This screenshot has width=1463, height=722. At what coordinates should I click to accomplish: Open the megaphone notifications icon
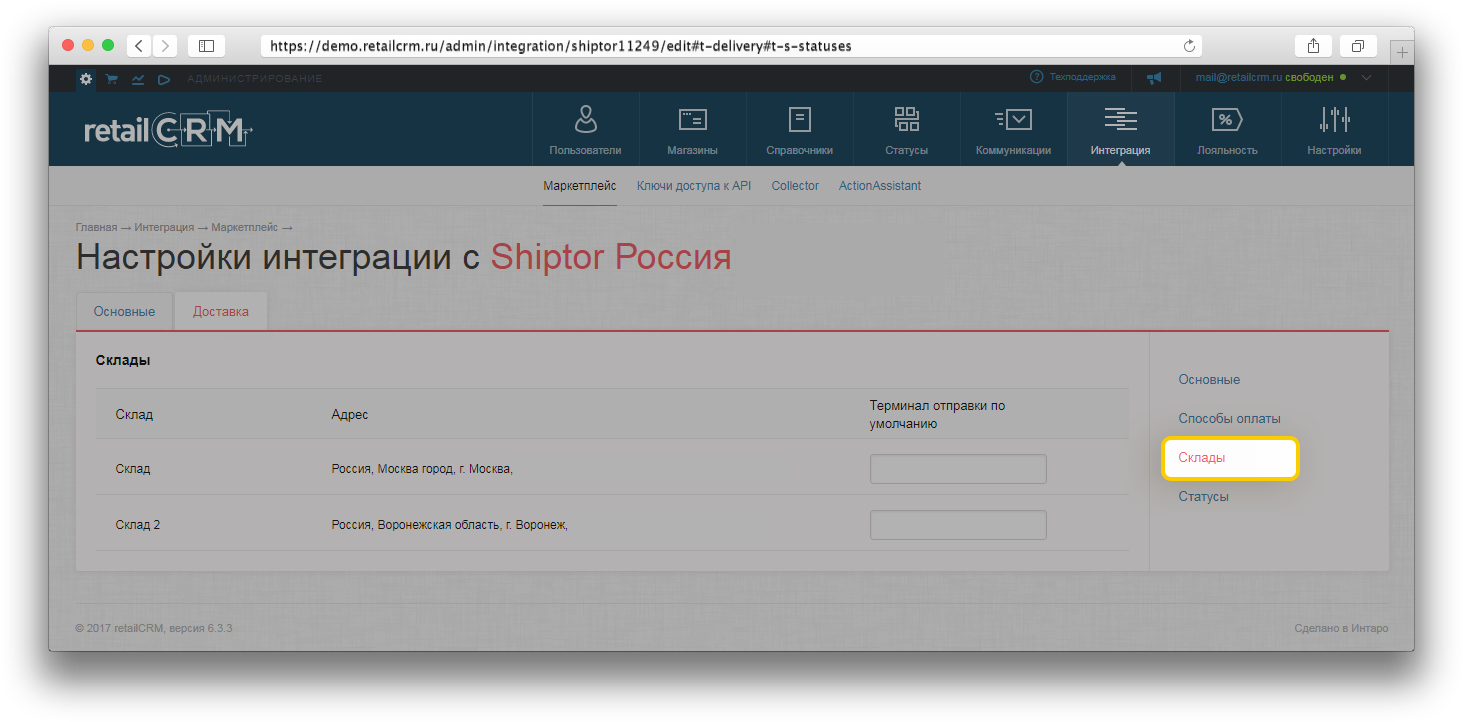tap(1154, 78)
